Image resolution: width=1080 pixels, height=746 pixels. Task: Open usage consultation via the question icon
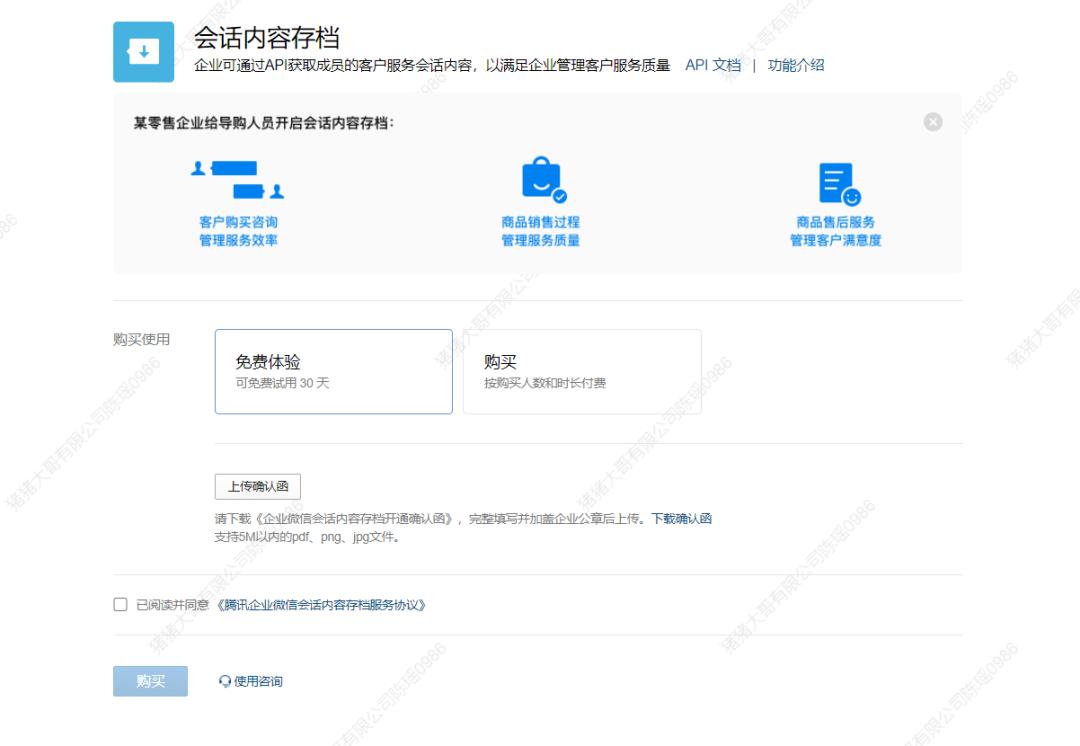click(x=222, y=683)
